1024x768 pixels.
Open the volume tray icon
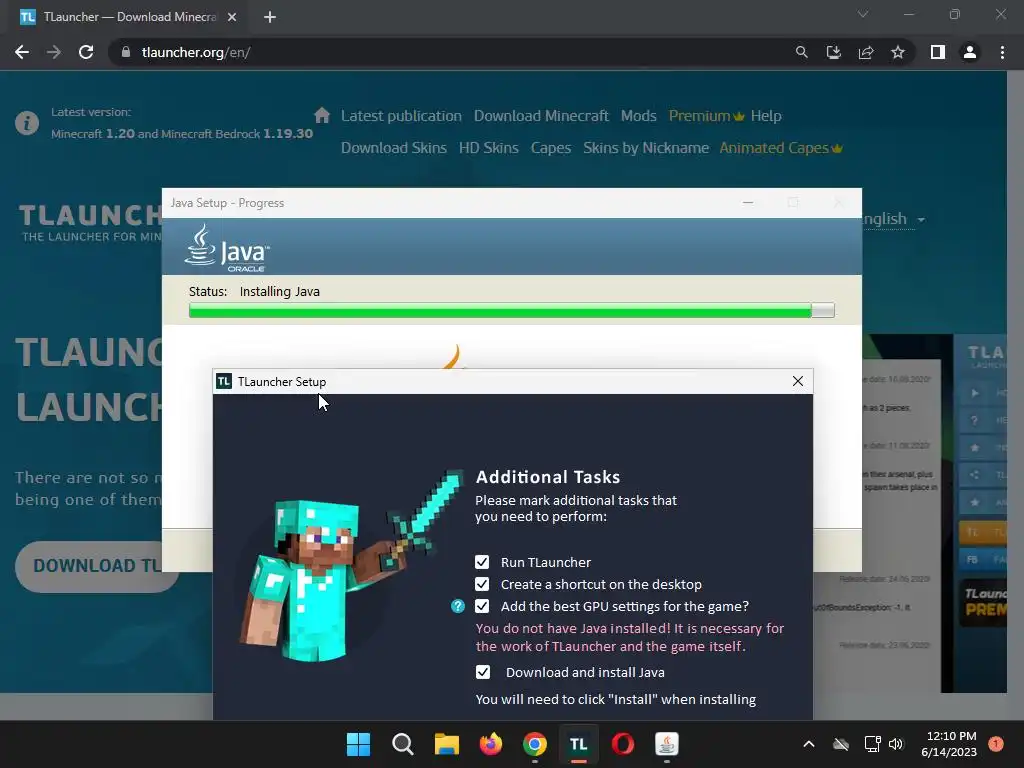coord(896,744)
